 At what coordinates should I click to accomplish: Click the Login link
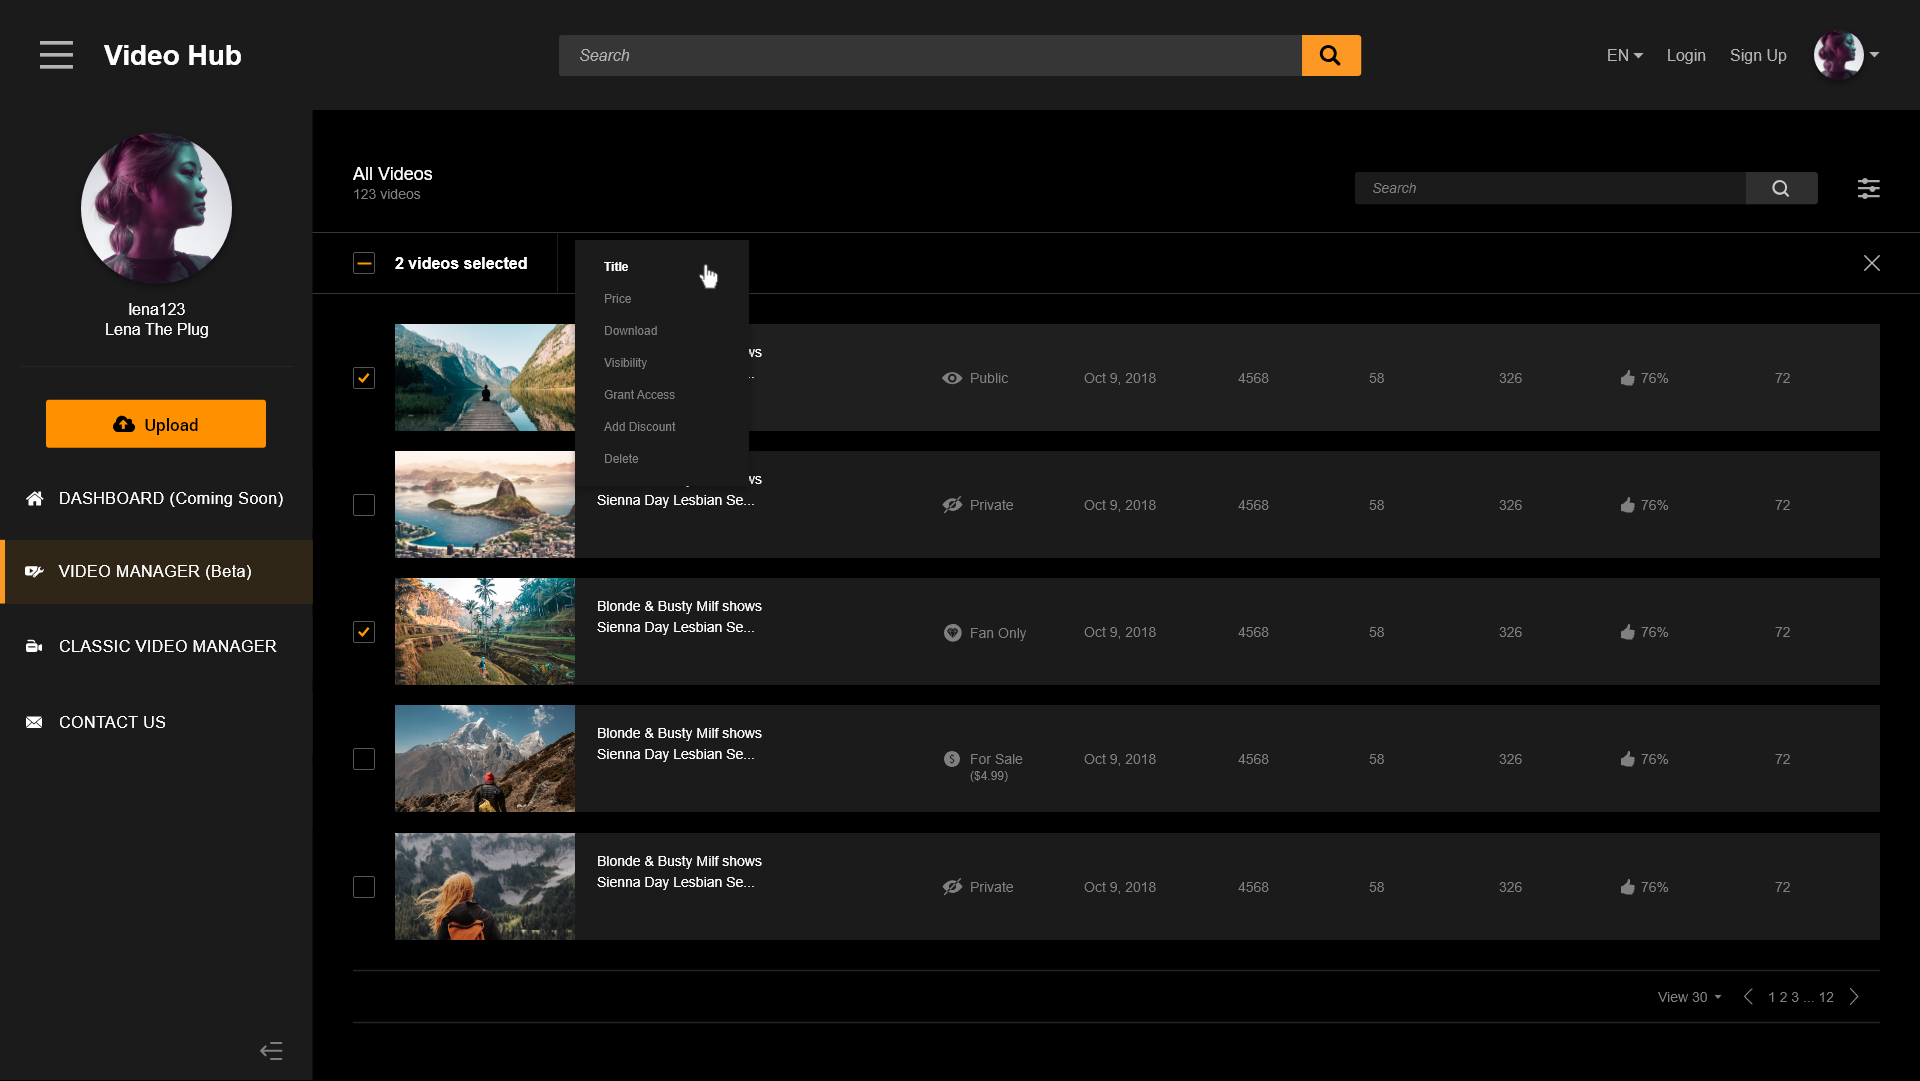click(1686, 55)
